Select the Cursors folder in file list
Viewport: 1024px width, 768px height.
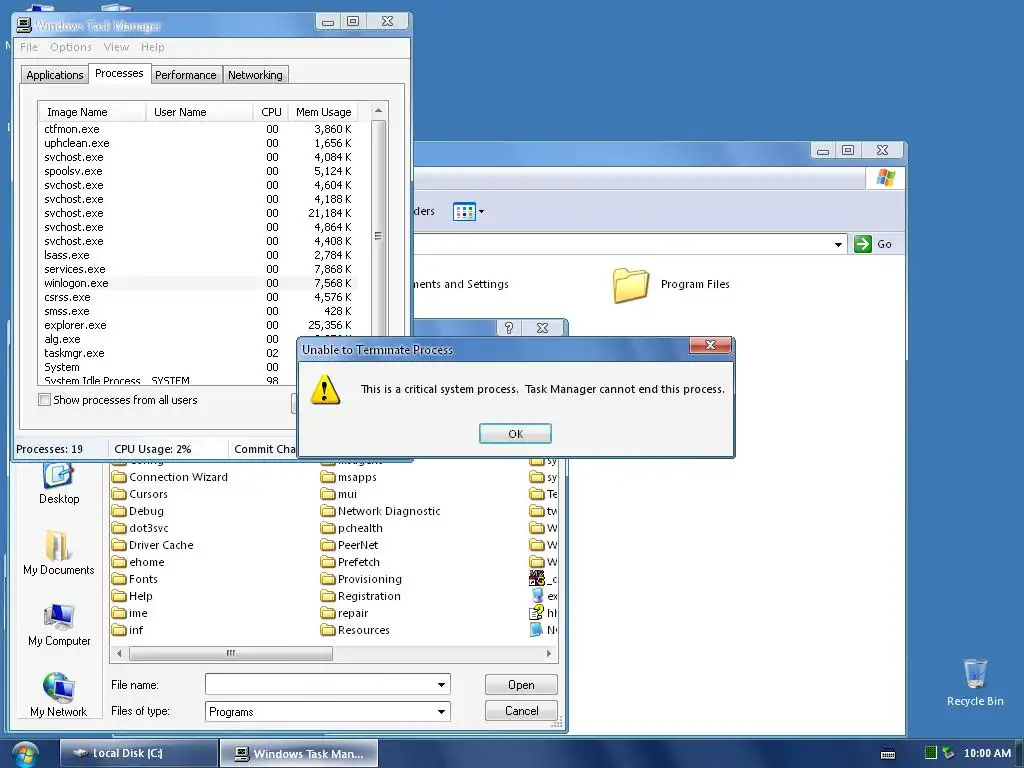[x=140, y=494]
